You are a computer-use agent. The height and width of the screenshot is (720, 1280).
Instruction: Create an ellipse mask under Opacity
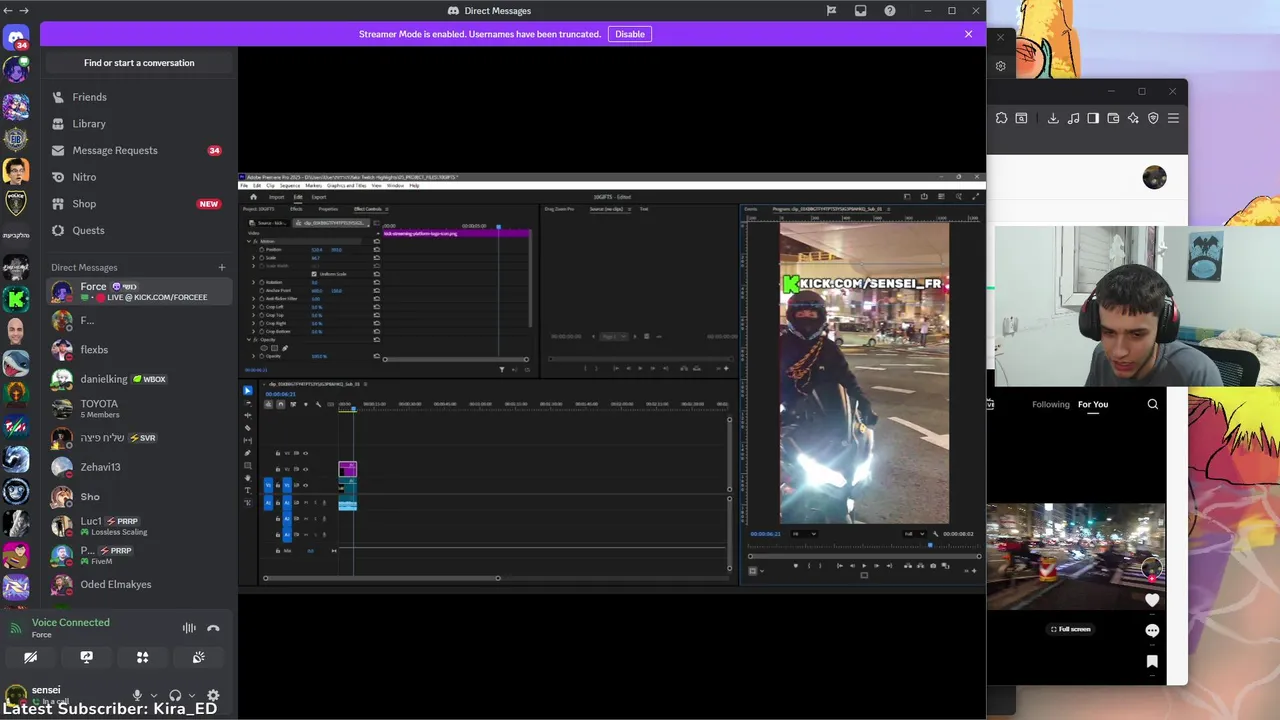pyautogui.click(x=264, y=348)
